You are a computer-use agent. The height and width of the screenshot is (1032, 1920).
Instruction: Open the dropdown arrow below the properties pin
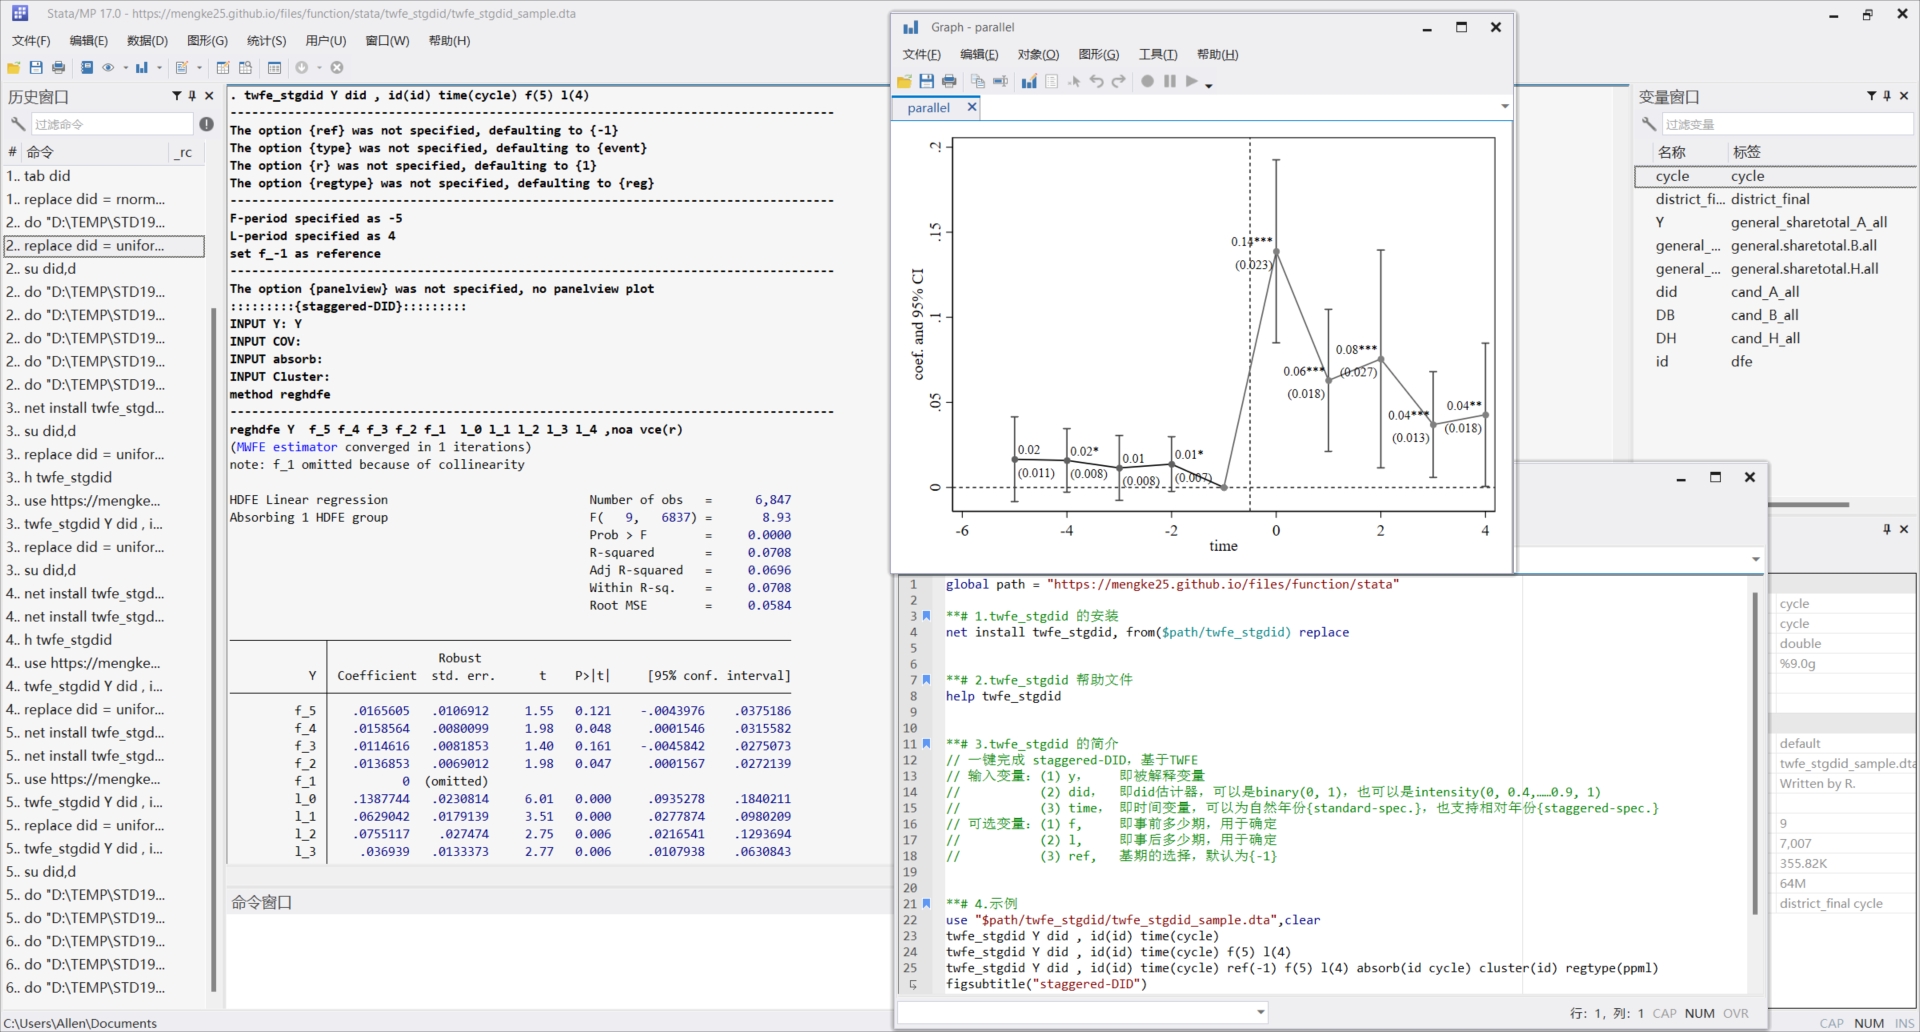click(1755, 559)
